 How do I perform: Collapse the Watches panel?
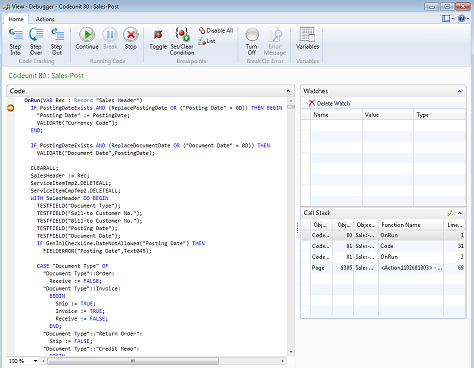tap(459, 91)
